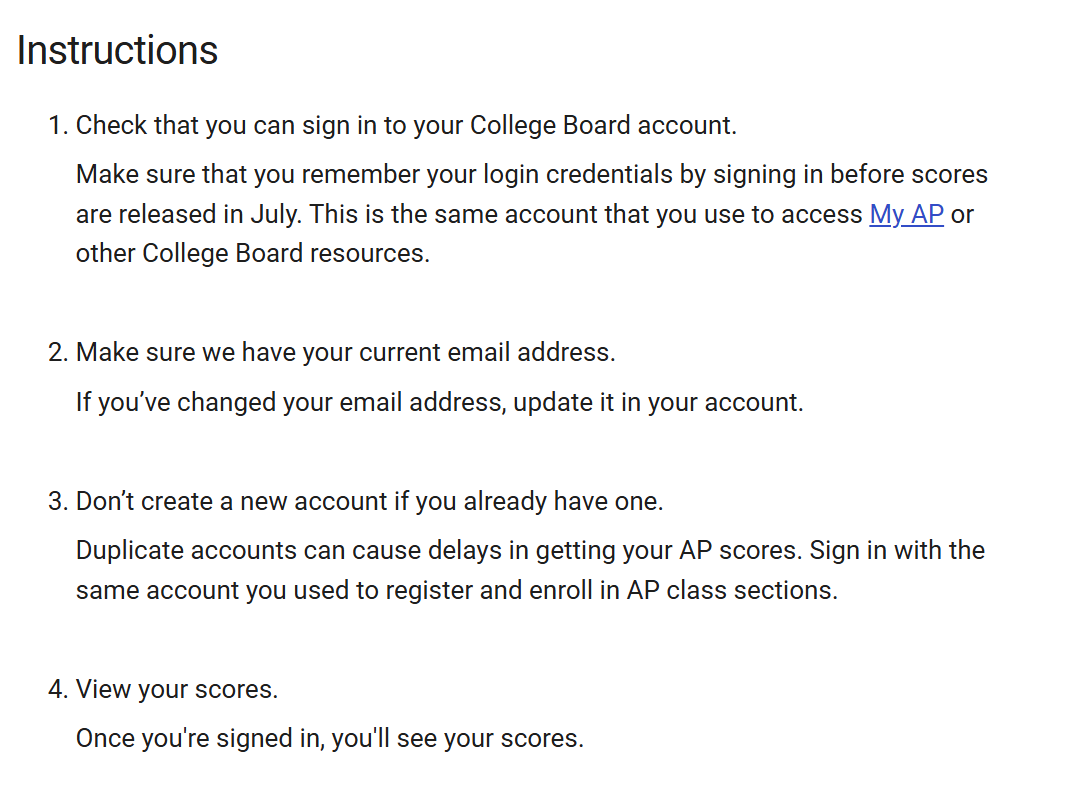Click the 'same account you used to register' line
Screen dimensions: 1080x798
pyautogui.click(x=457, y=590)
